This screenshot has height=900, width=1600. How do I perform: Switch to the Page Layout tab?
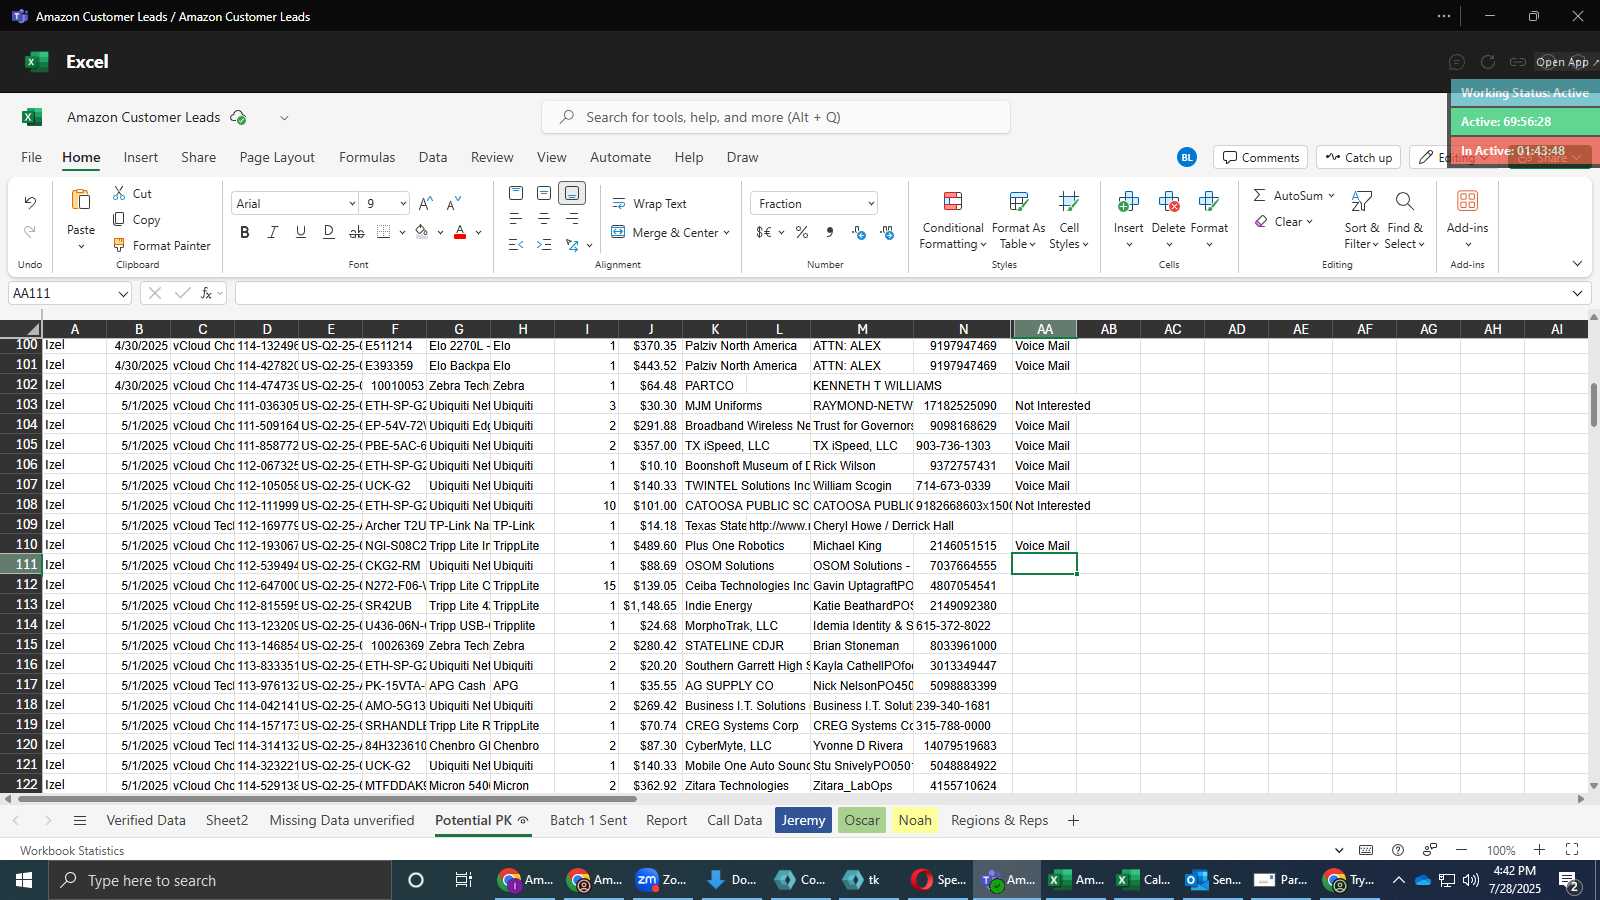tap(277, 157)
